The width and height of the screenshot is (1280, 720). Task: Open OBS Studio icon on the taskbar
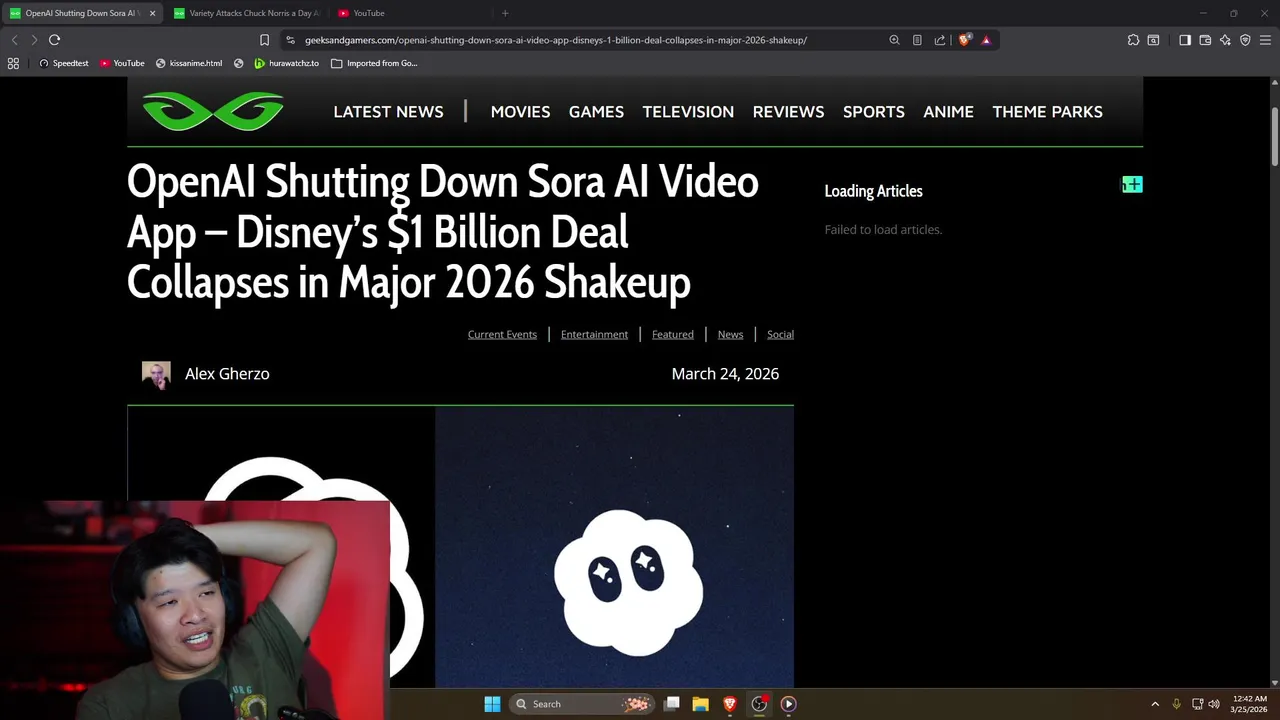click(759, 704)
